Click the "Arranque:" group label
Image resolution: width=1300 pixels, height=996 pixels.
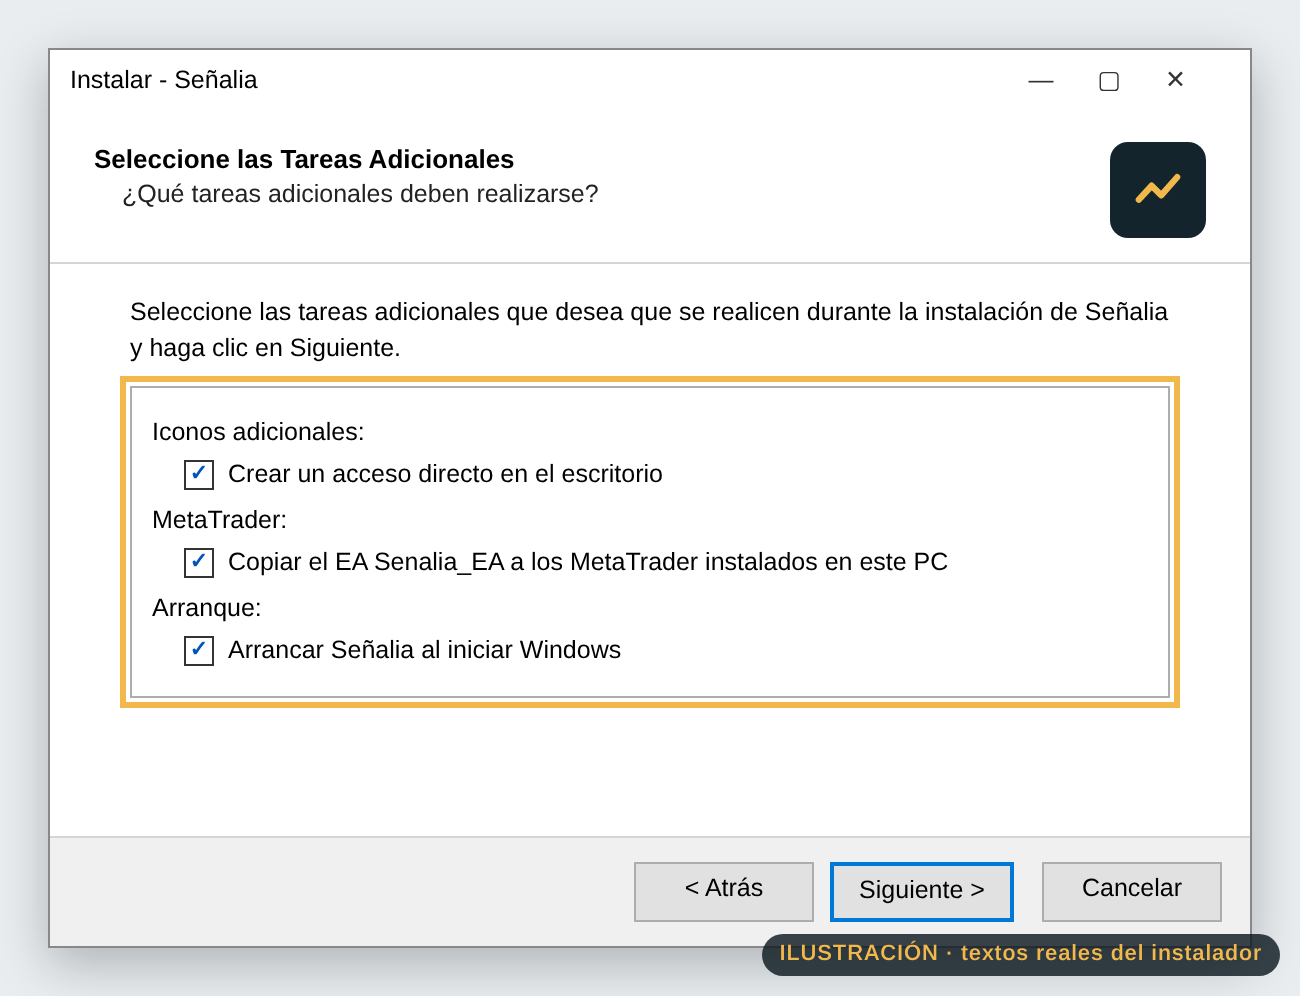click(206, 608)
